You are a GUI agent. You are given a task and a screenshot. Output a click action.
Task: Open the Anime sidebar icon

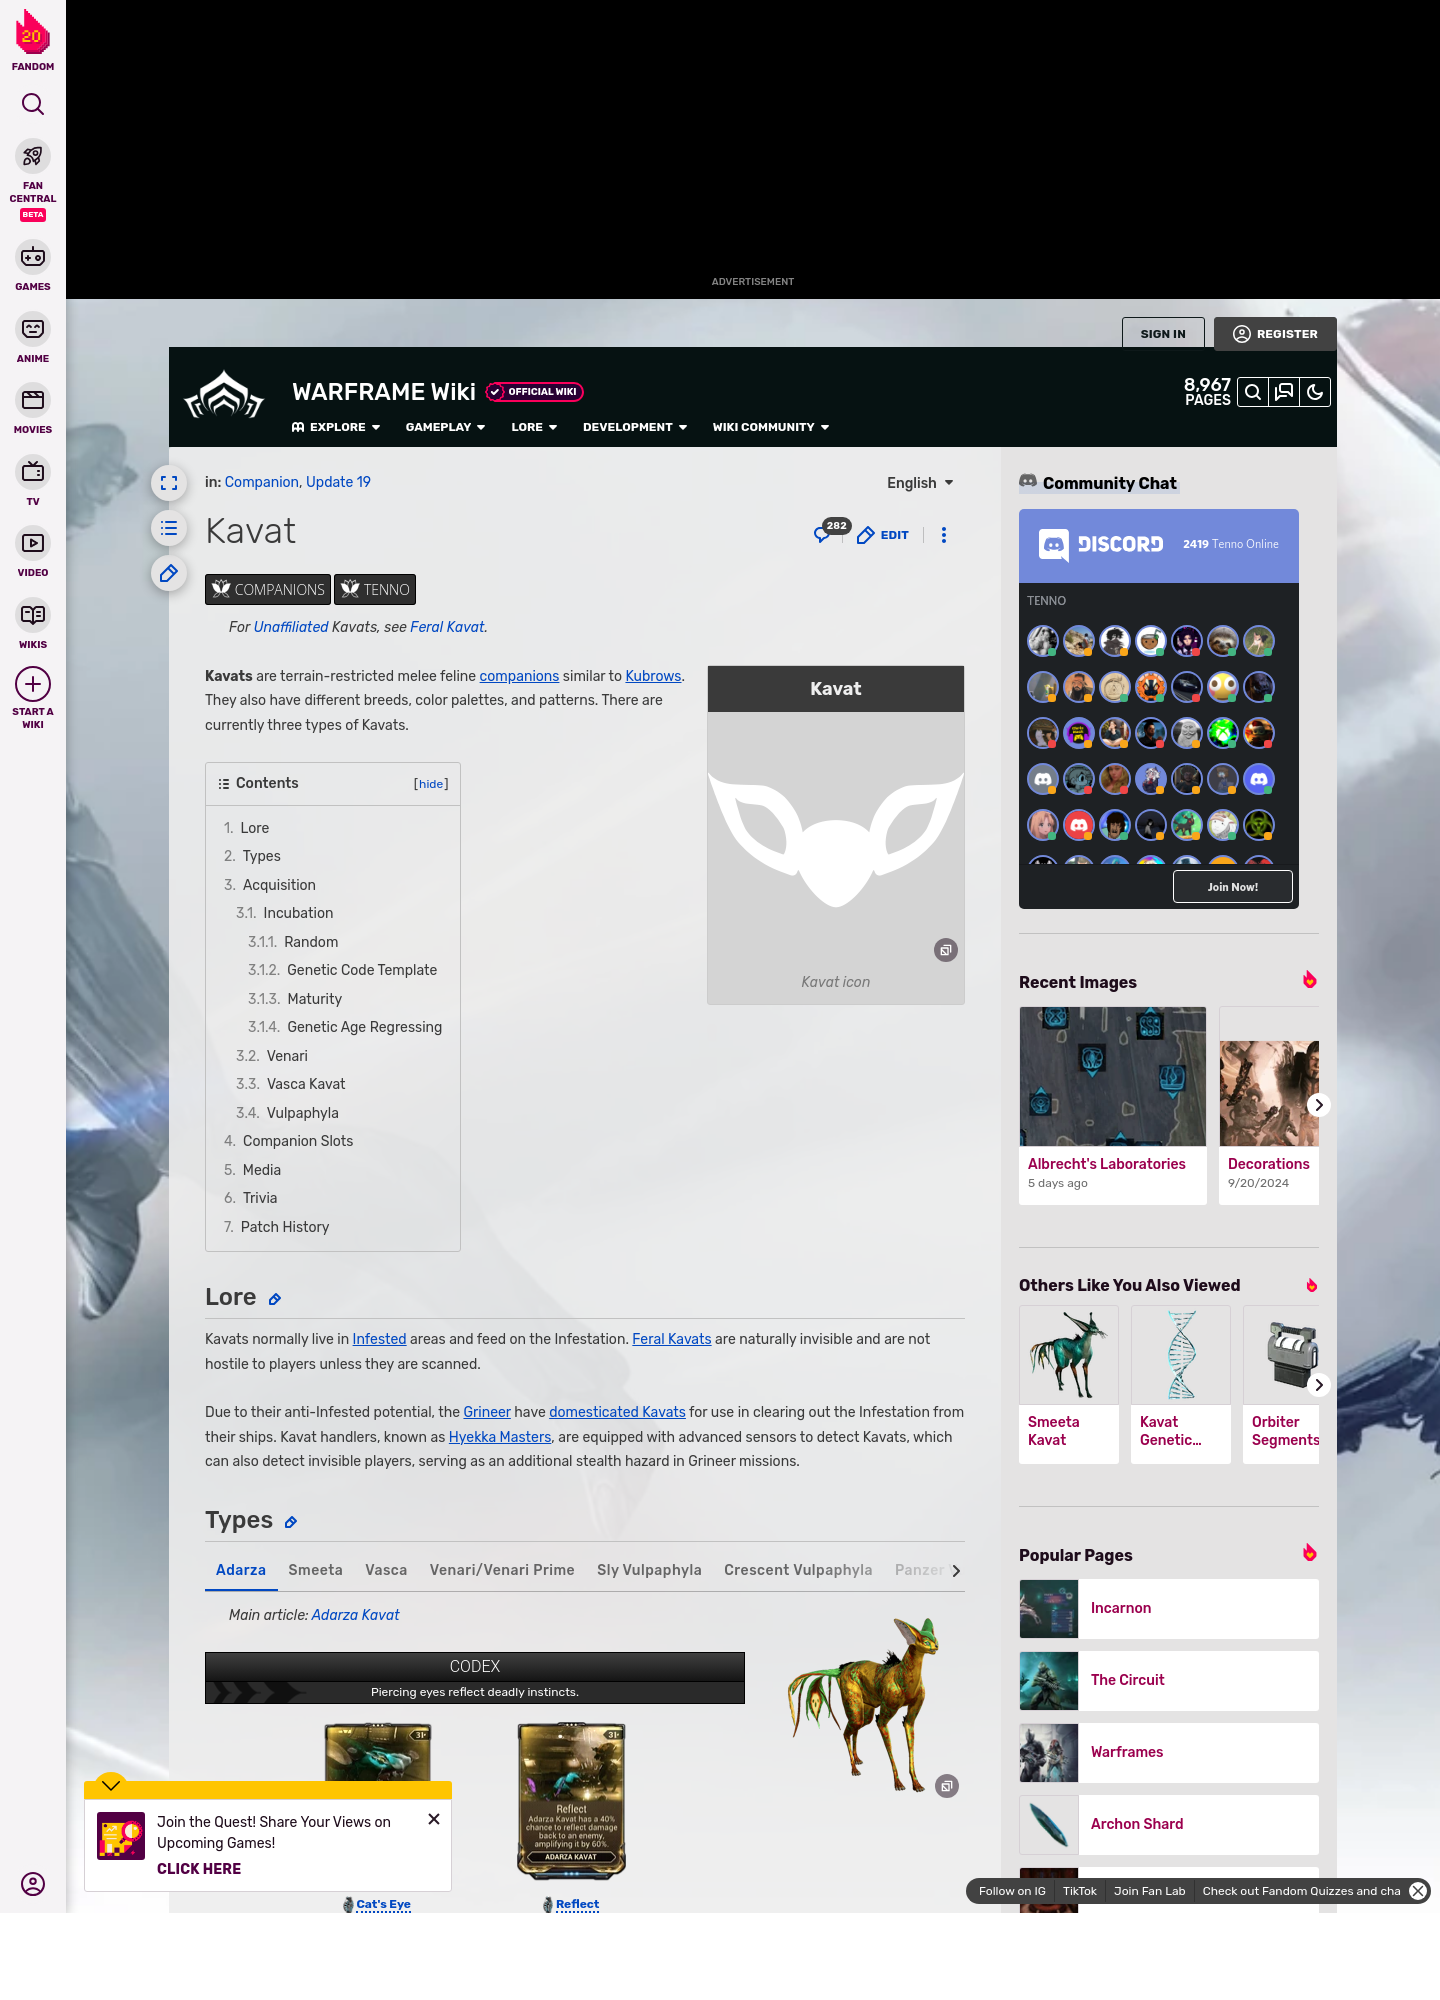pos(33,329)
